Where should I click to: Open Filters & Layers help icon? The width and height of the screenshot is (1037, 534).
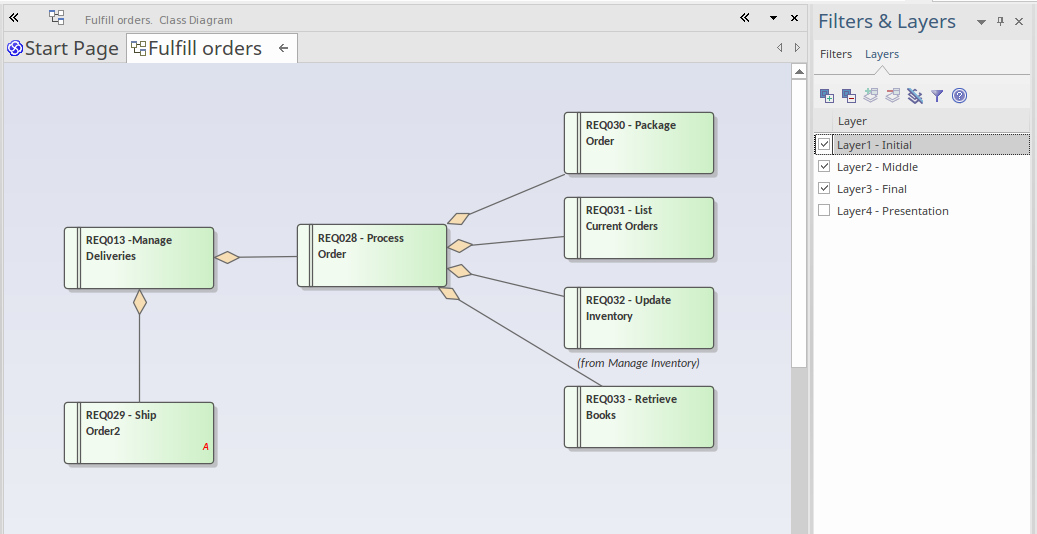pos(959,96)
